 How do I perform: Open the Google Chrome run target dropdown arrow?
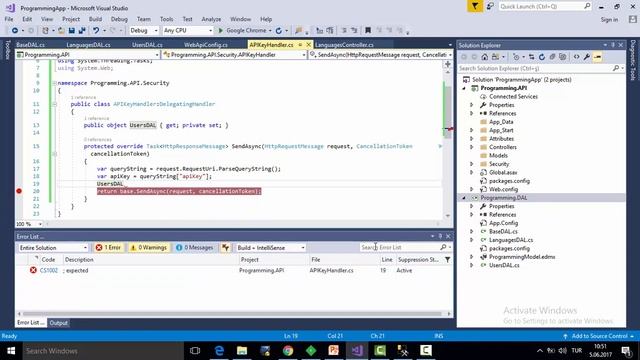(270, 31)
